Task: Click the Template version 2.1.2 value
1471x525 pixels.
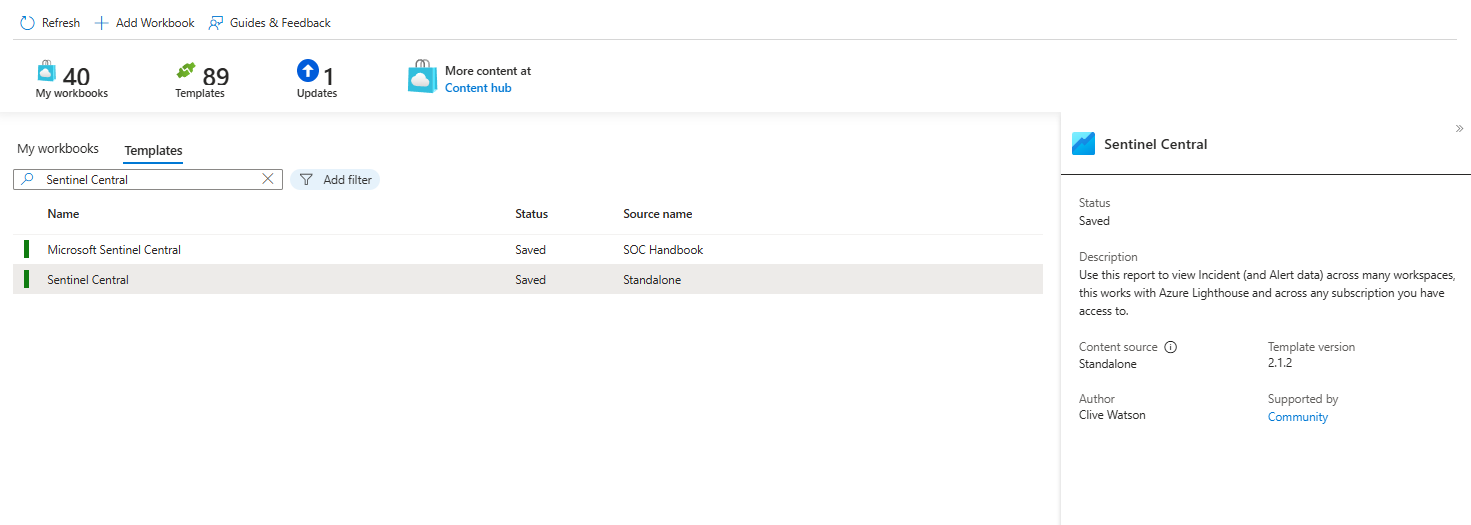Action: [1280, 363]
